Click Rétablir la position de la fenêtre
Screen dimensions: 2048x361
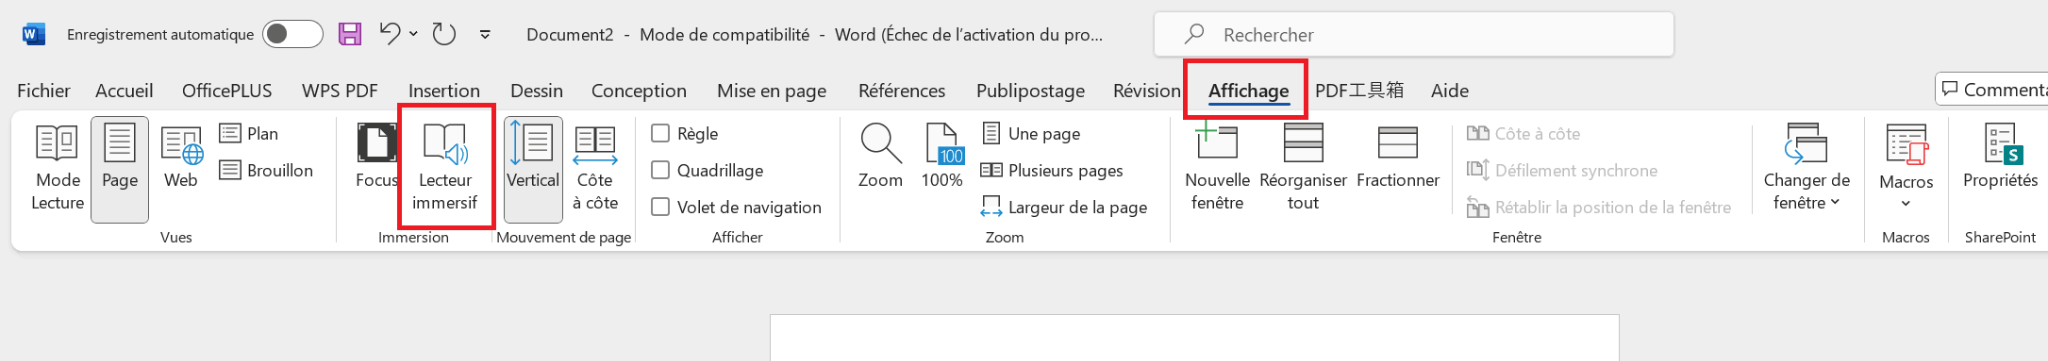(1598, 207)
